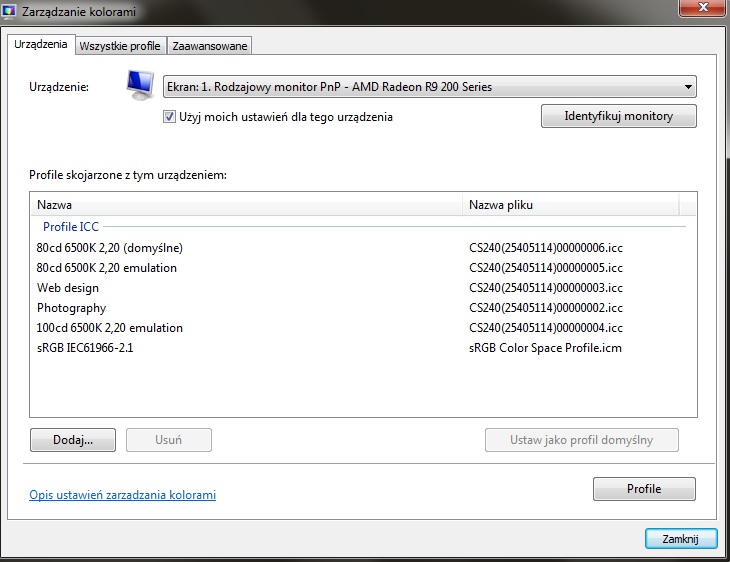This screenshot has width=730, height=562.
Task: Select the Urządzenia tab
Action: [40, 45]
